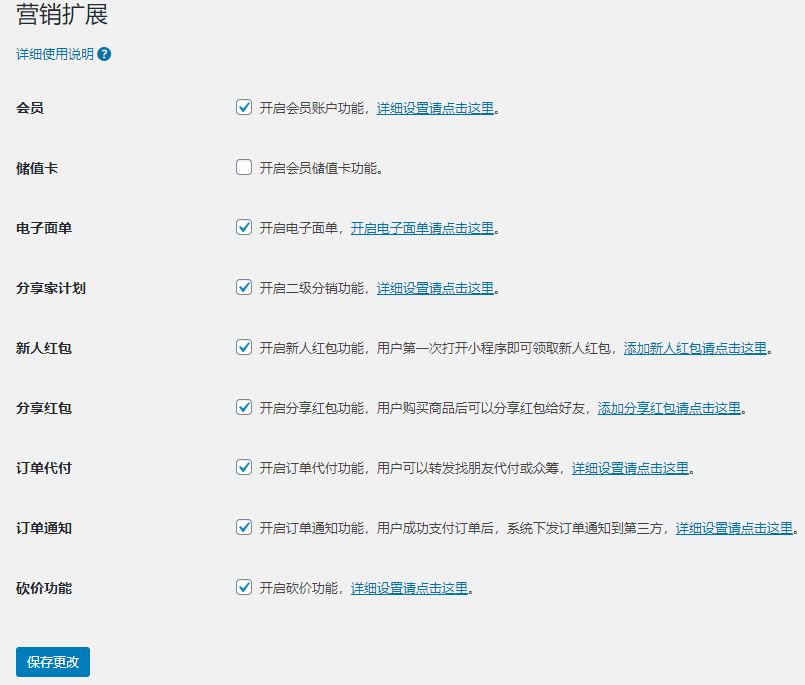Open 分享家计划 detailed settings link
The height and width of the screenshot is (685, 805).
435,288
